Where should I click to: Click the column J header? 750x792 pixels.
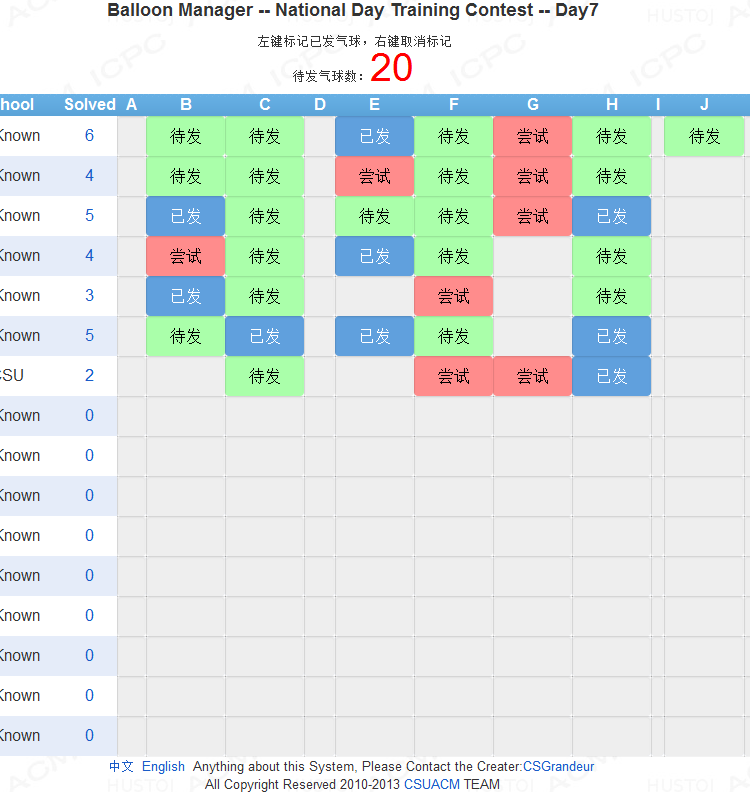coord(704,105)
